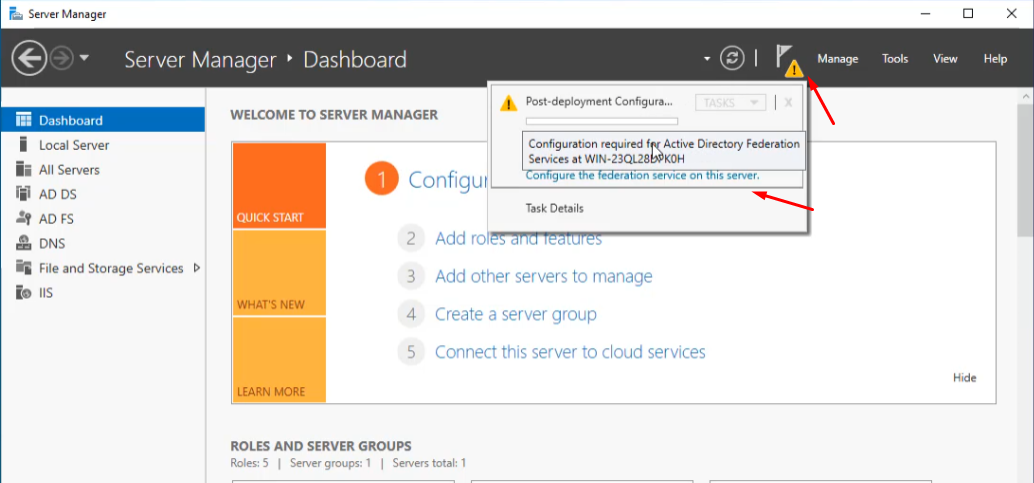Open Task Details in notification popup
This screenshot has height=483, width=1034.
pos(555,209)
